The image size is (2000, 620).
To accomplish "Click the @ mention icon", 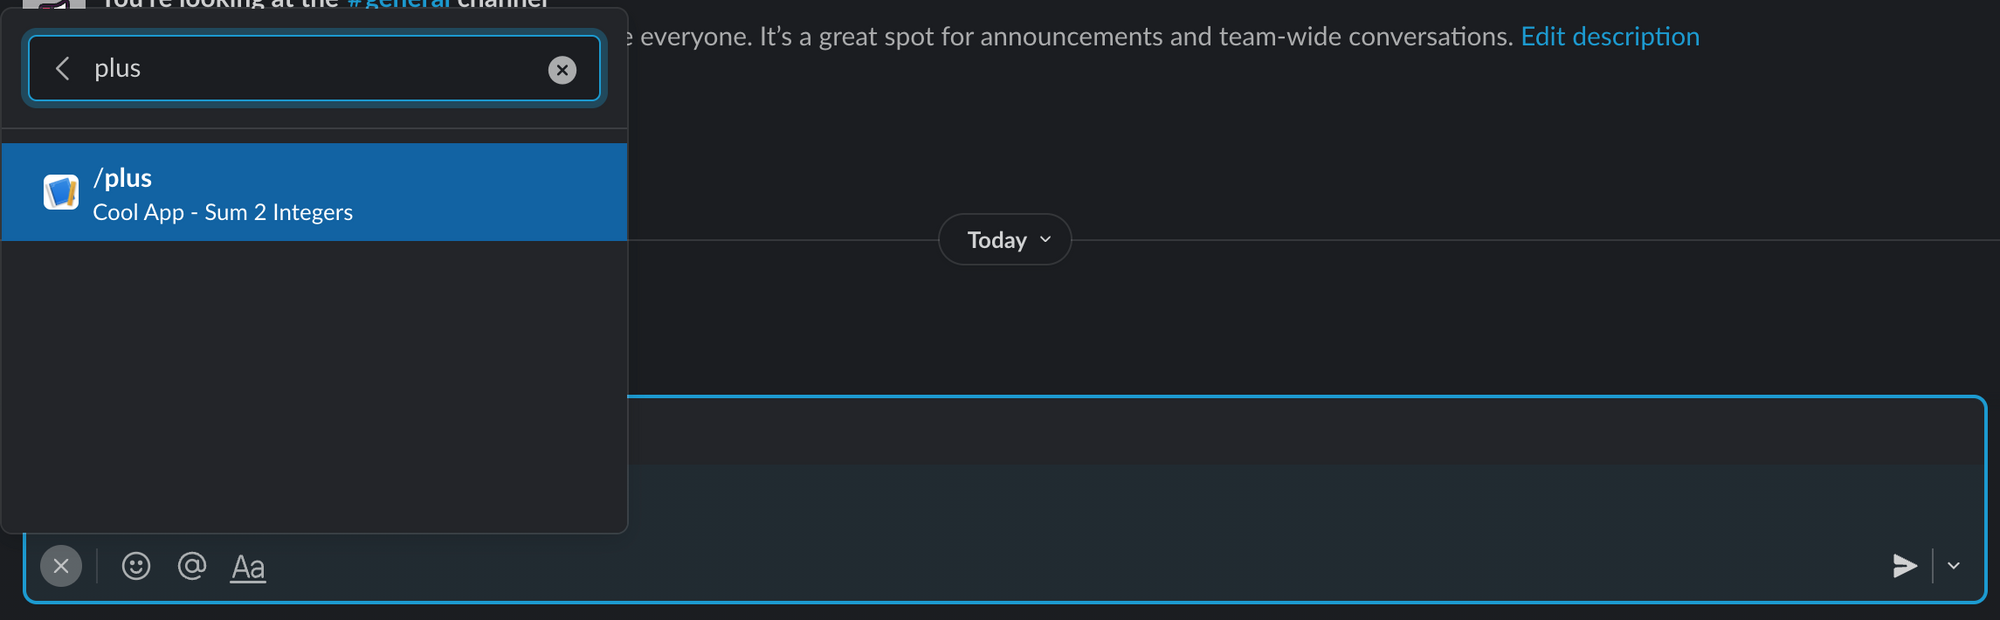I will coord(192,566).
